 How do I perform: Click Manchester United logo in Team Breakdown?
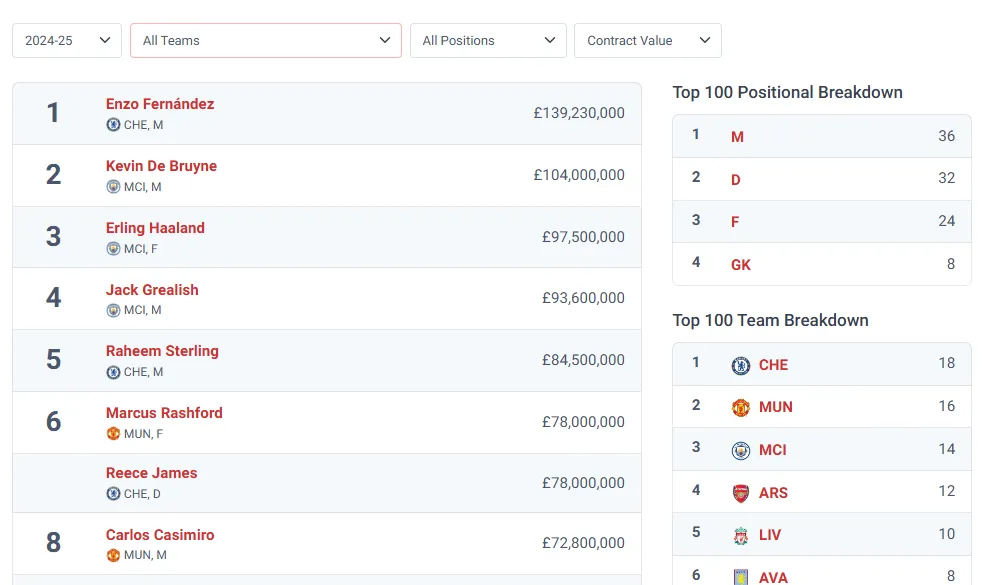click(740, 407)
